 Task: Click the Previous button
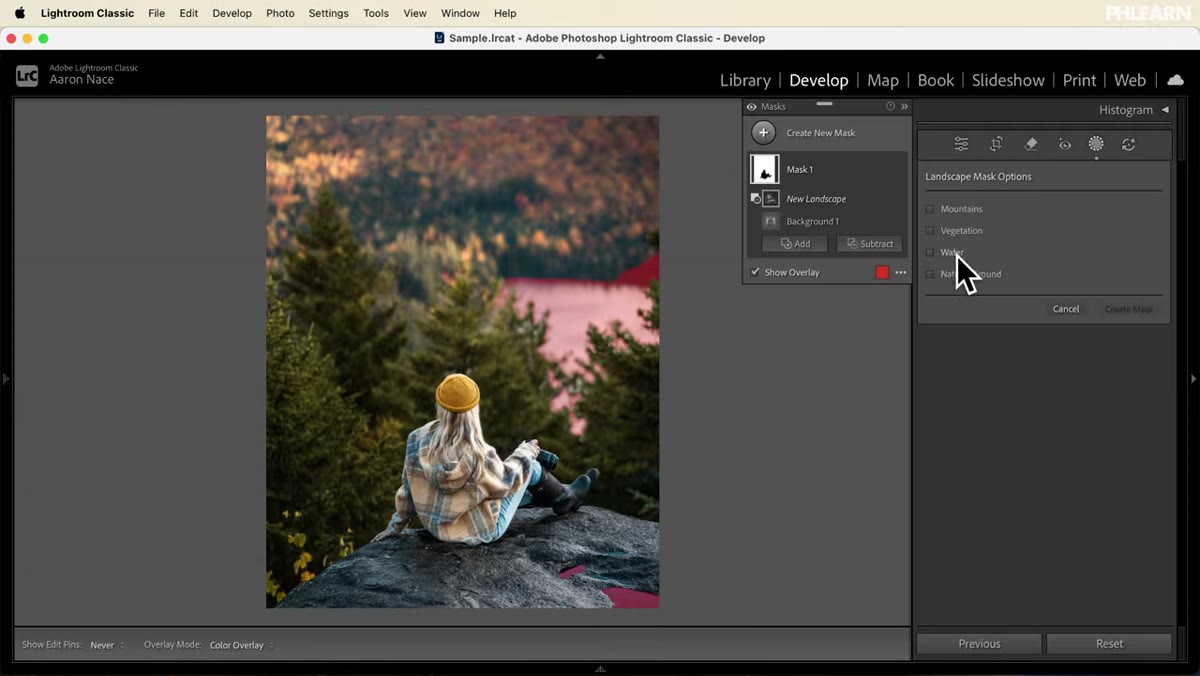click(979, 644)
